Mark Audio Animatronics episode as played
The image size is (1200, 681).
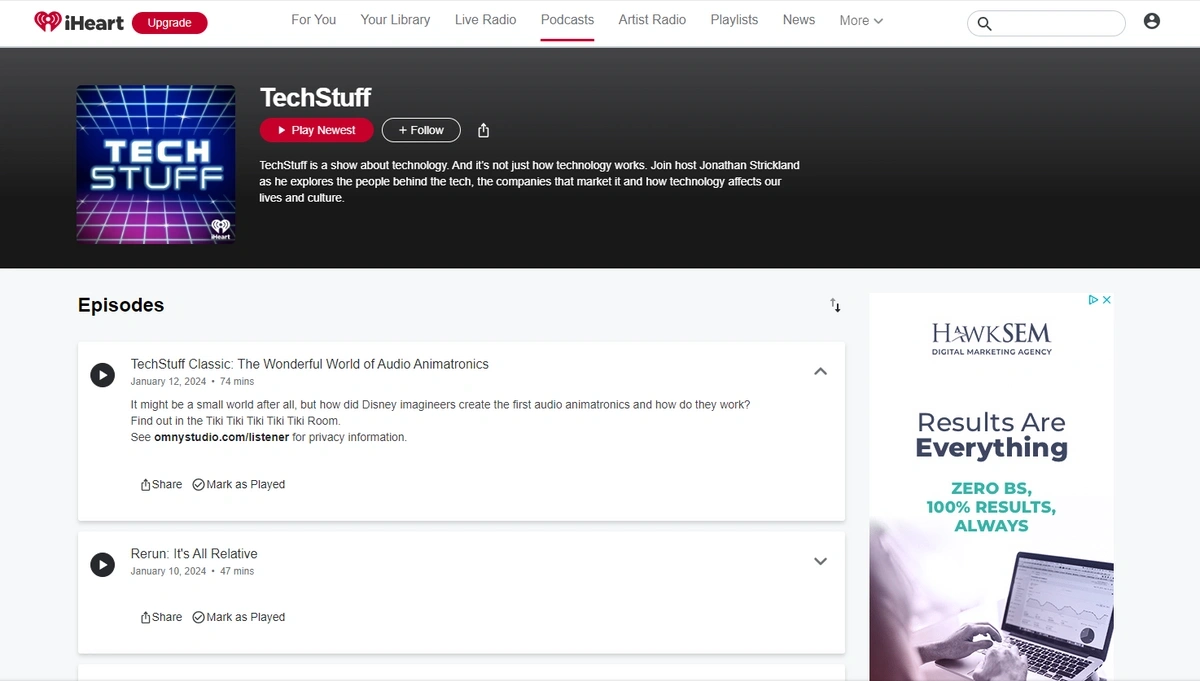pyautogui.click(x=239, y=484)
